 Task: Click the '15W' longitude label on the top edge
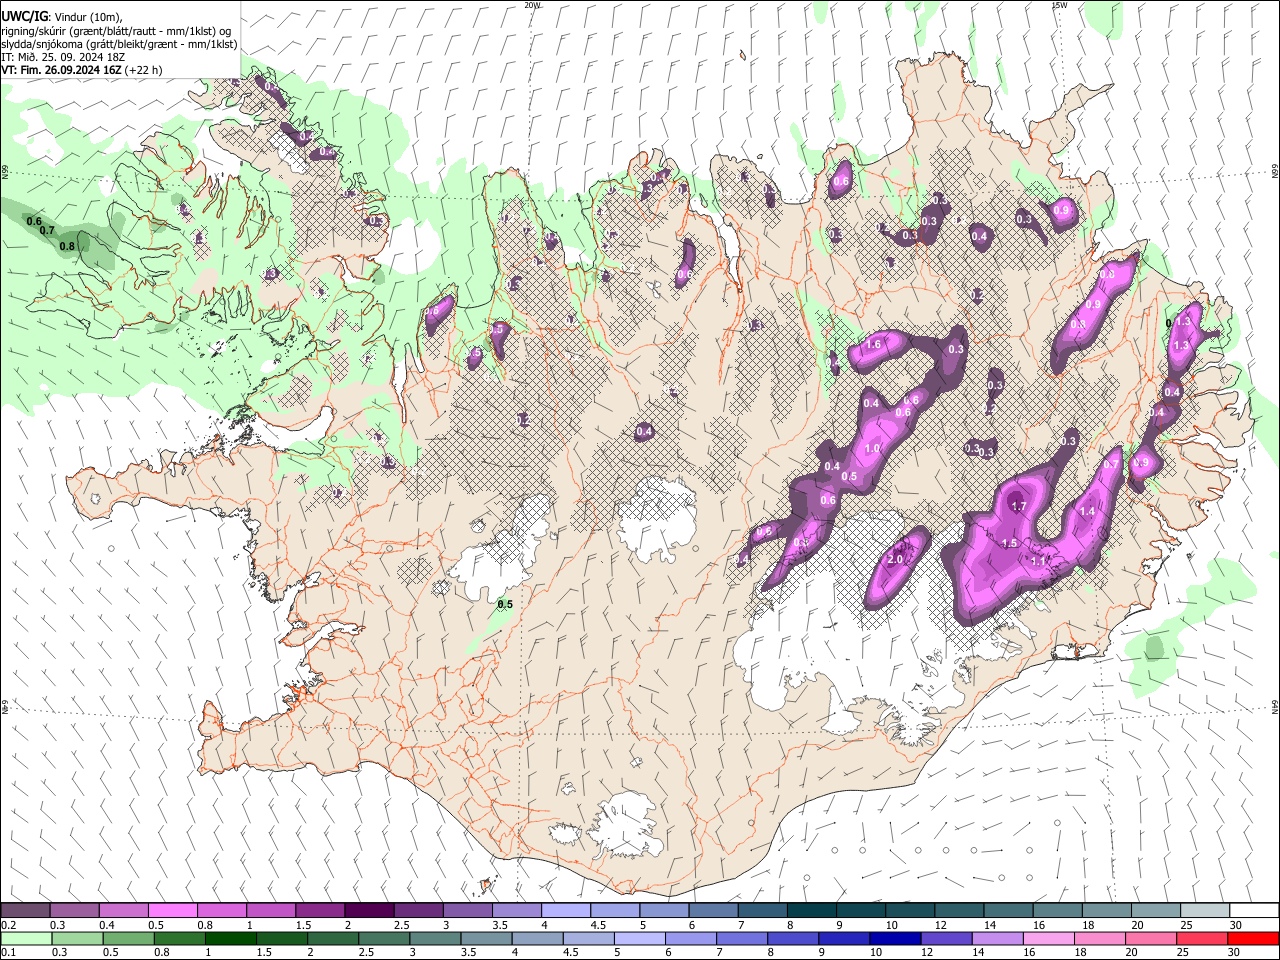coord(1059,5)
